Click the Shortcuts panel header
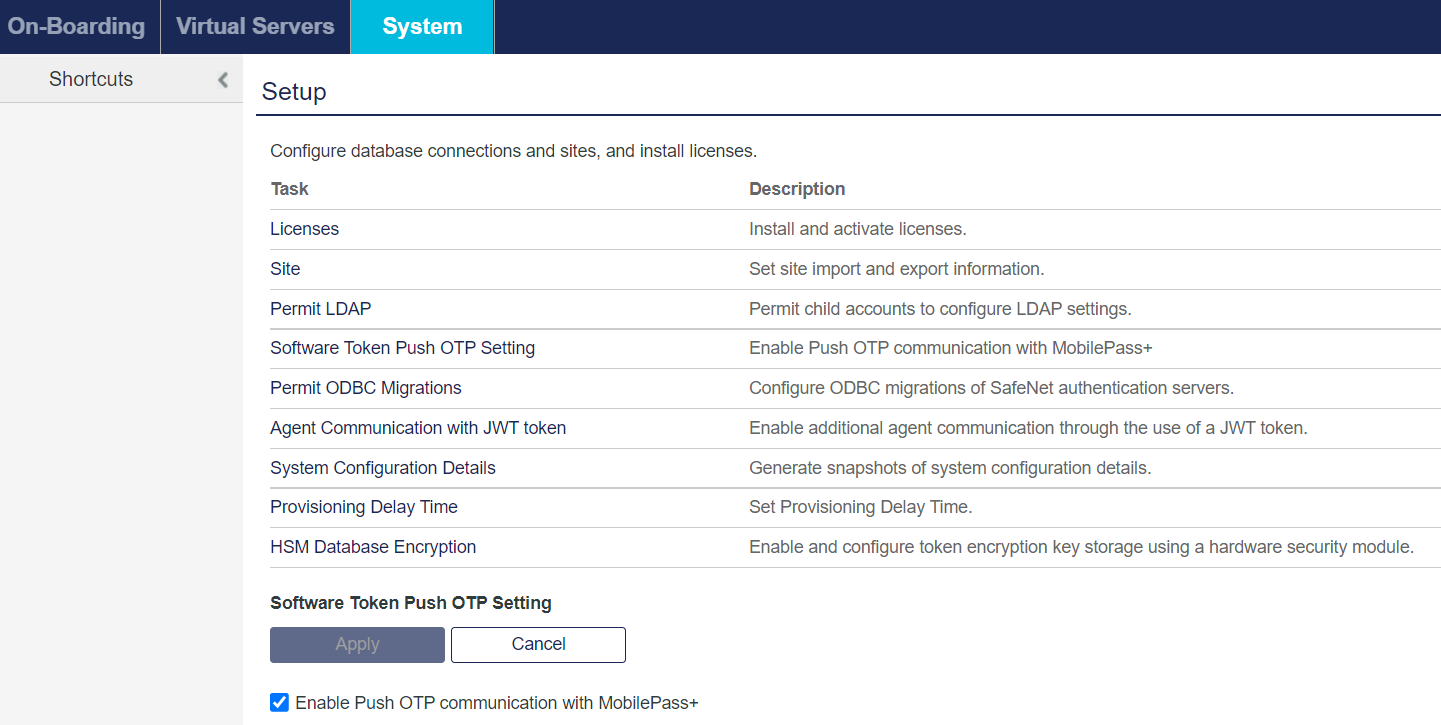 (x=90, y=78)
